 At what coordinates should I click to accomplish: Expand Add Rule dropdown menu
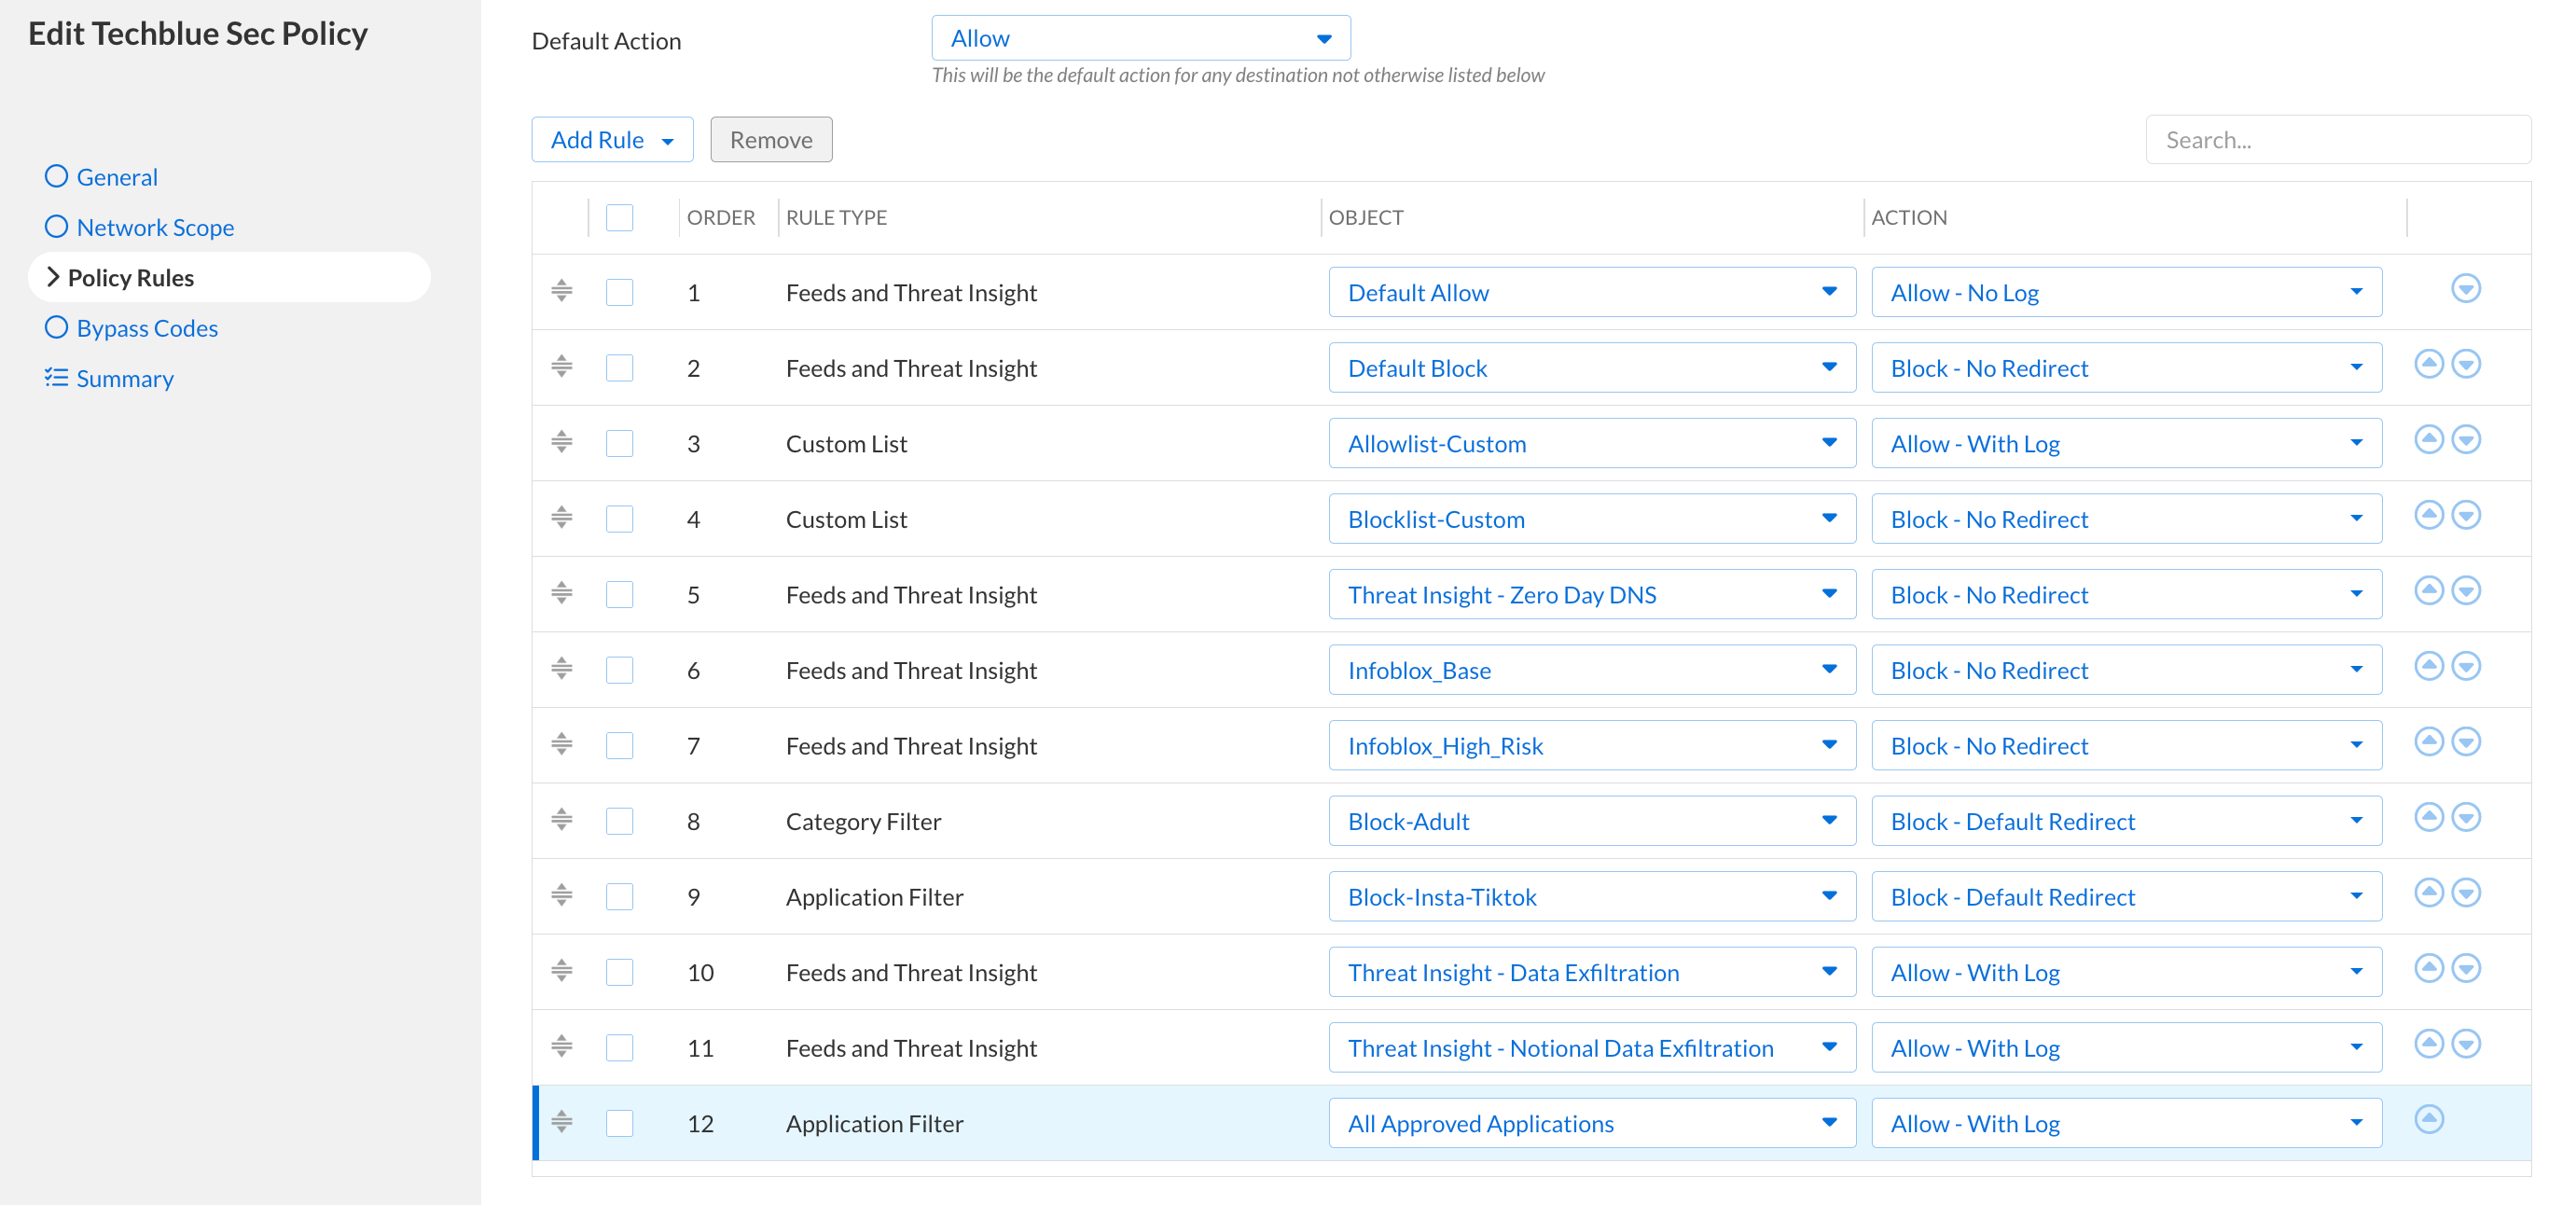612,140
